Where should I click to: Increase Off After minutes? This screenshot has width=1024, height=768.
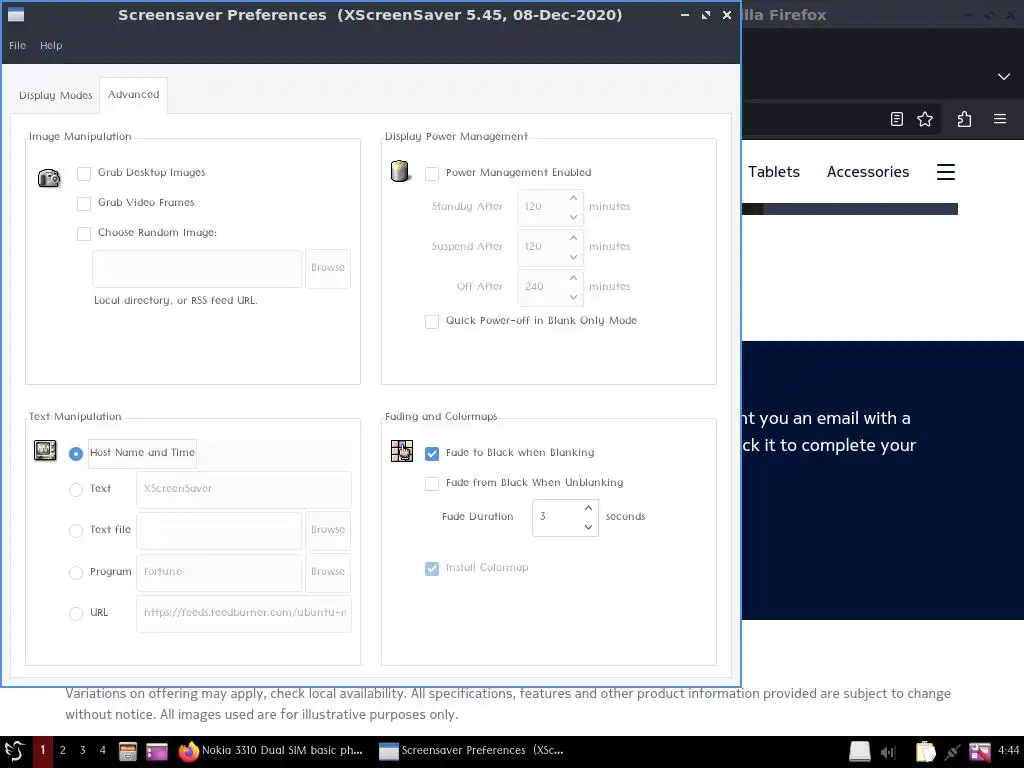tap(573, 278)
